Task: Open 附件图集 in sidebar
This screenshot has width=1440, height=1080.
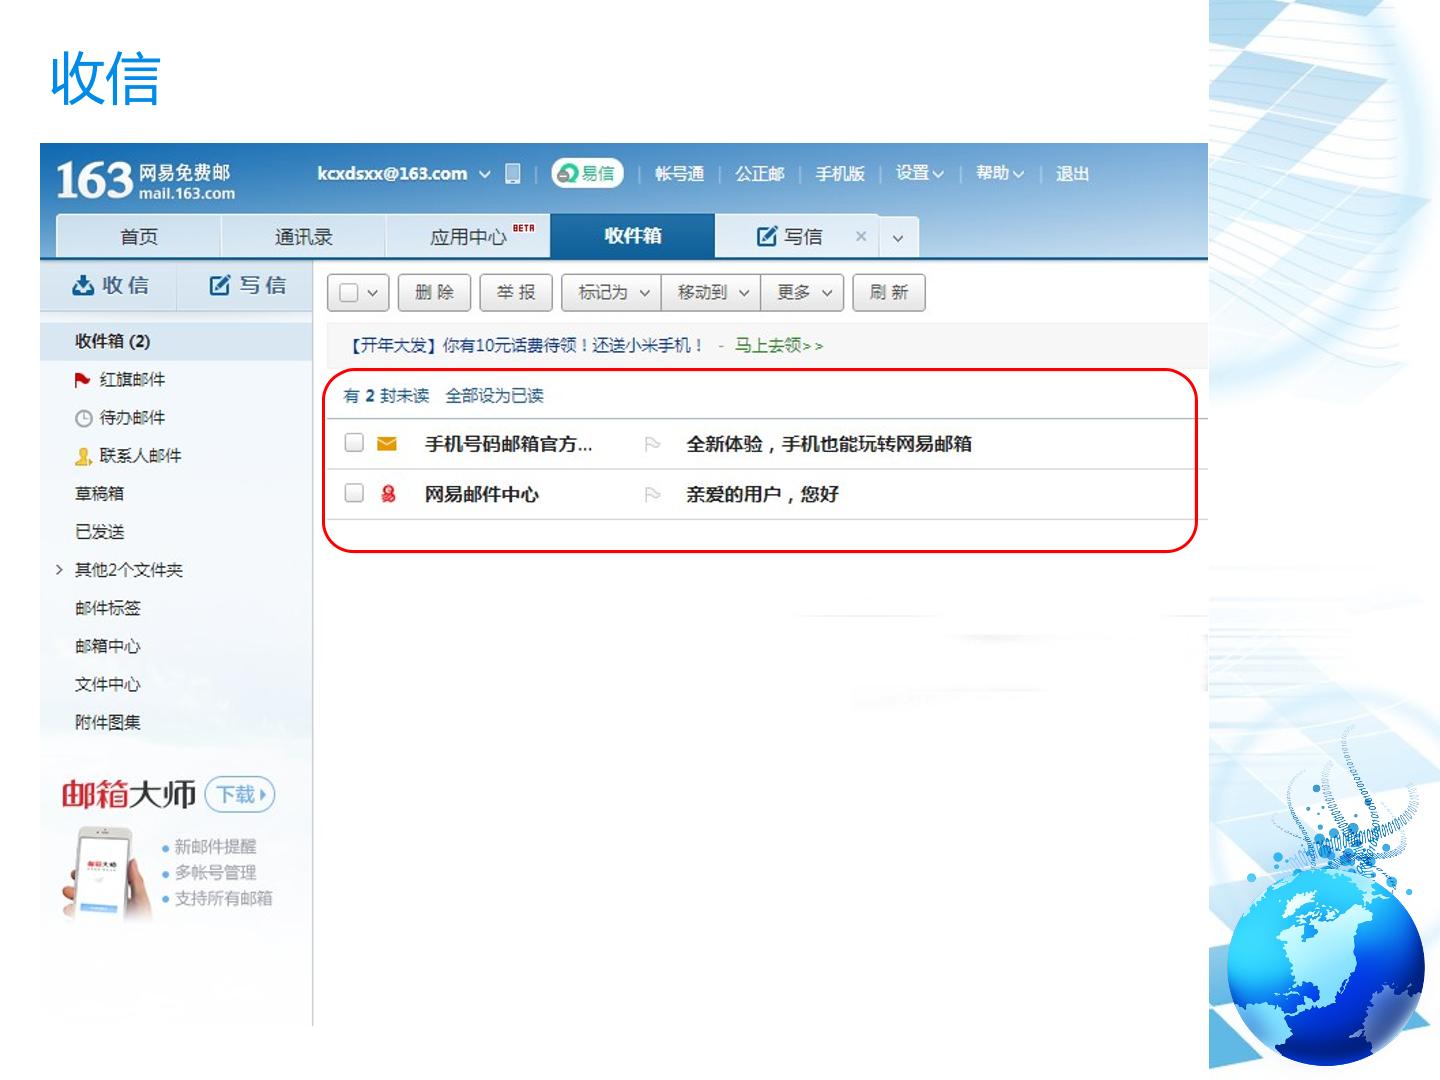Action: 107,722
